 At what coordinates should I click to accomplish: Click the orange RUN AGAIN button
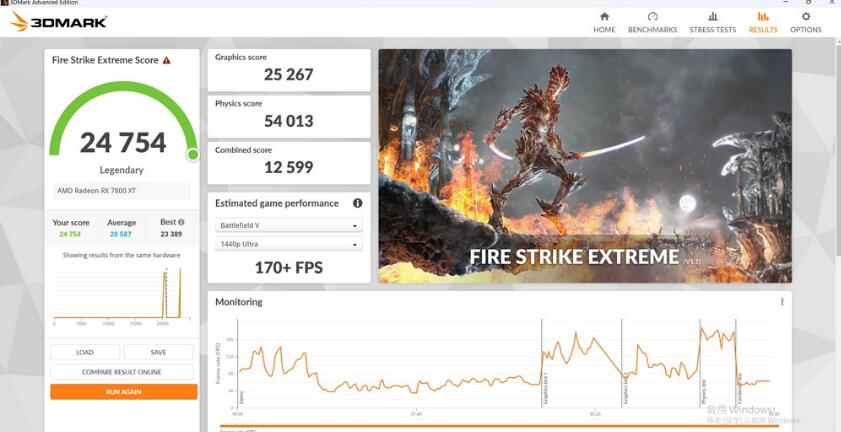click(123, 392)
